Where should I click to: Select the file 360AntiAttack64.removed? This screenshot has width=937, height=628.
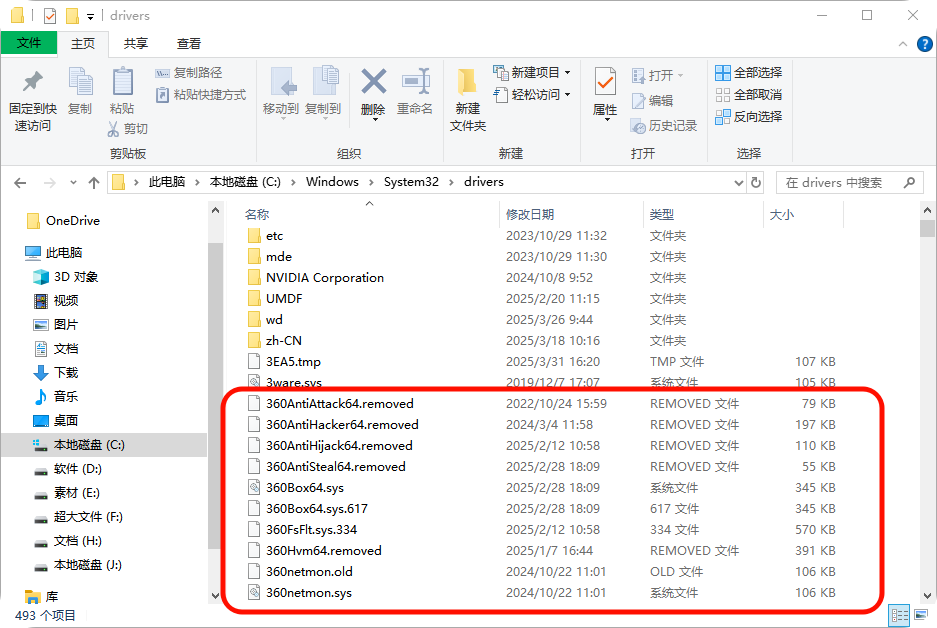coord(339,403)
